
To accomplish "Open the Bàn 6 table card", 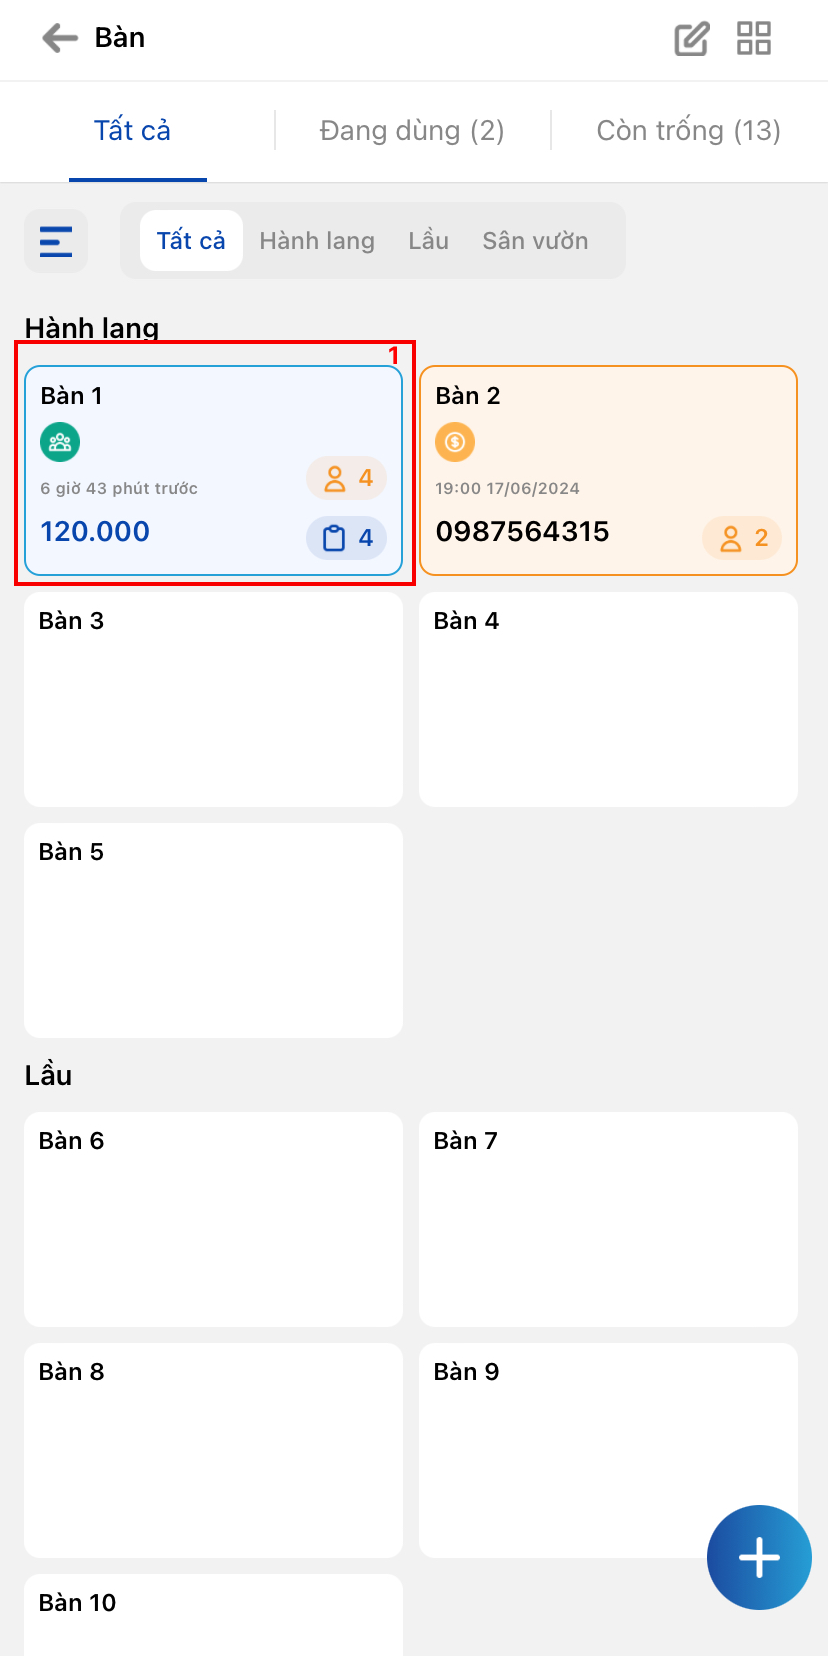I will click(213, 1219).
